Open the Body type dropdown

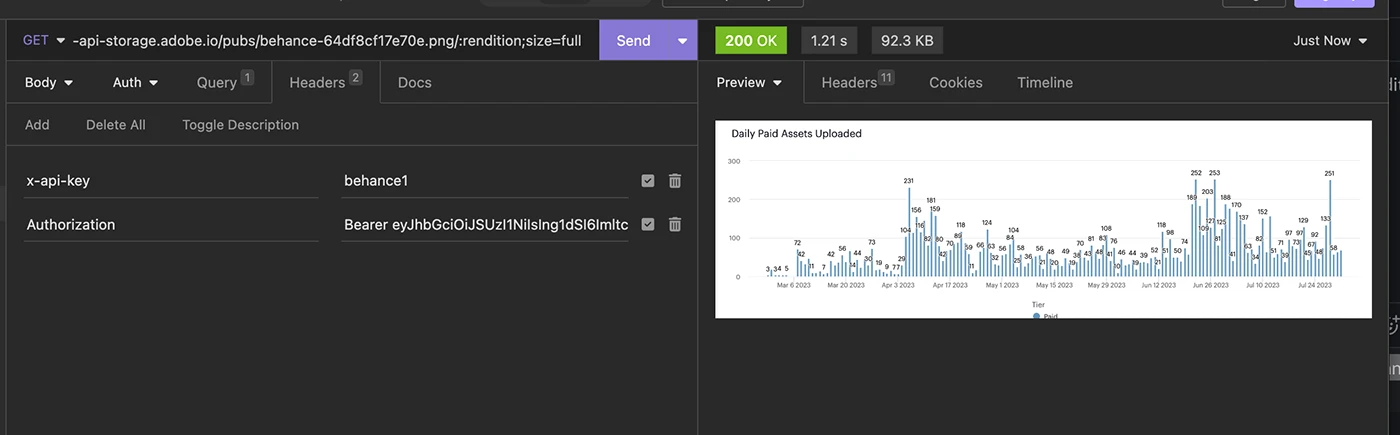(x=49, y=83)
